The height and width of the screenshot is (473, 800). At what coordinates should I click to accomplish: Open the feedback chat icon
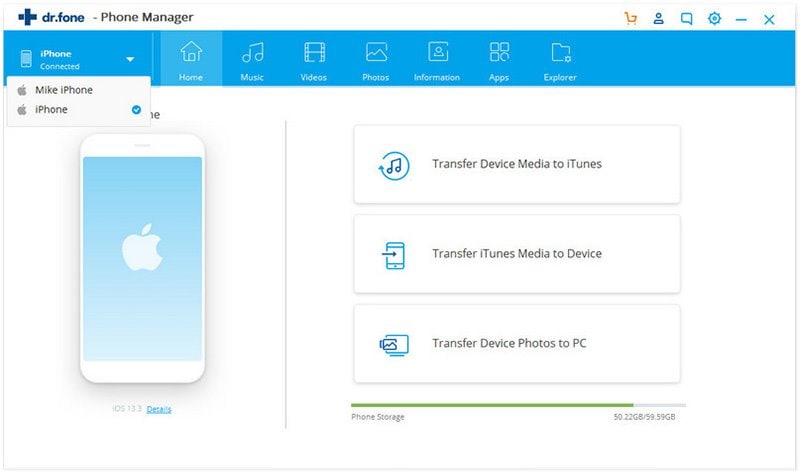(x=687, y=19)
